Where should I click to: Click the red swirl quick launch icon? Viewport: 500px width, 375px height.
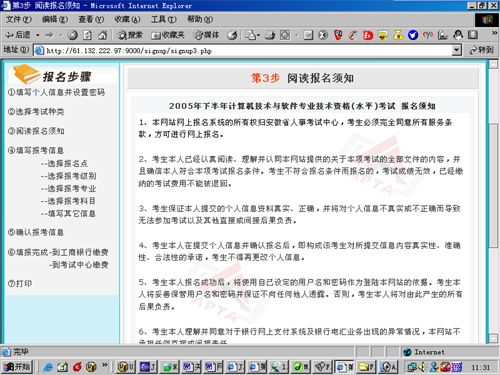[x=77, y=367]
